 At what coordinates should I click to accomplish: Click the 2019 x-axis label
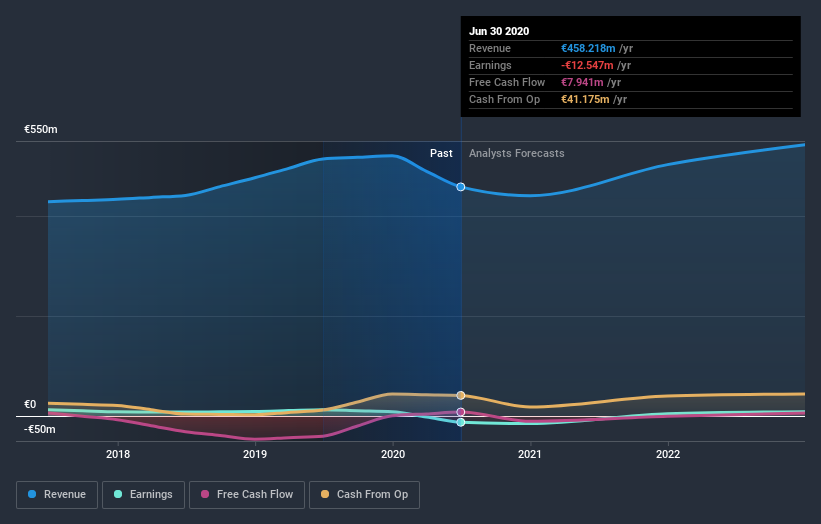(x=255, y=454)
